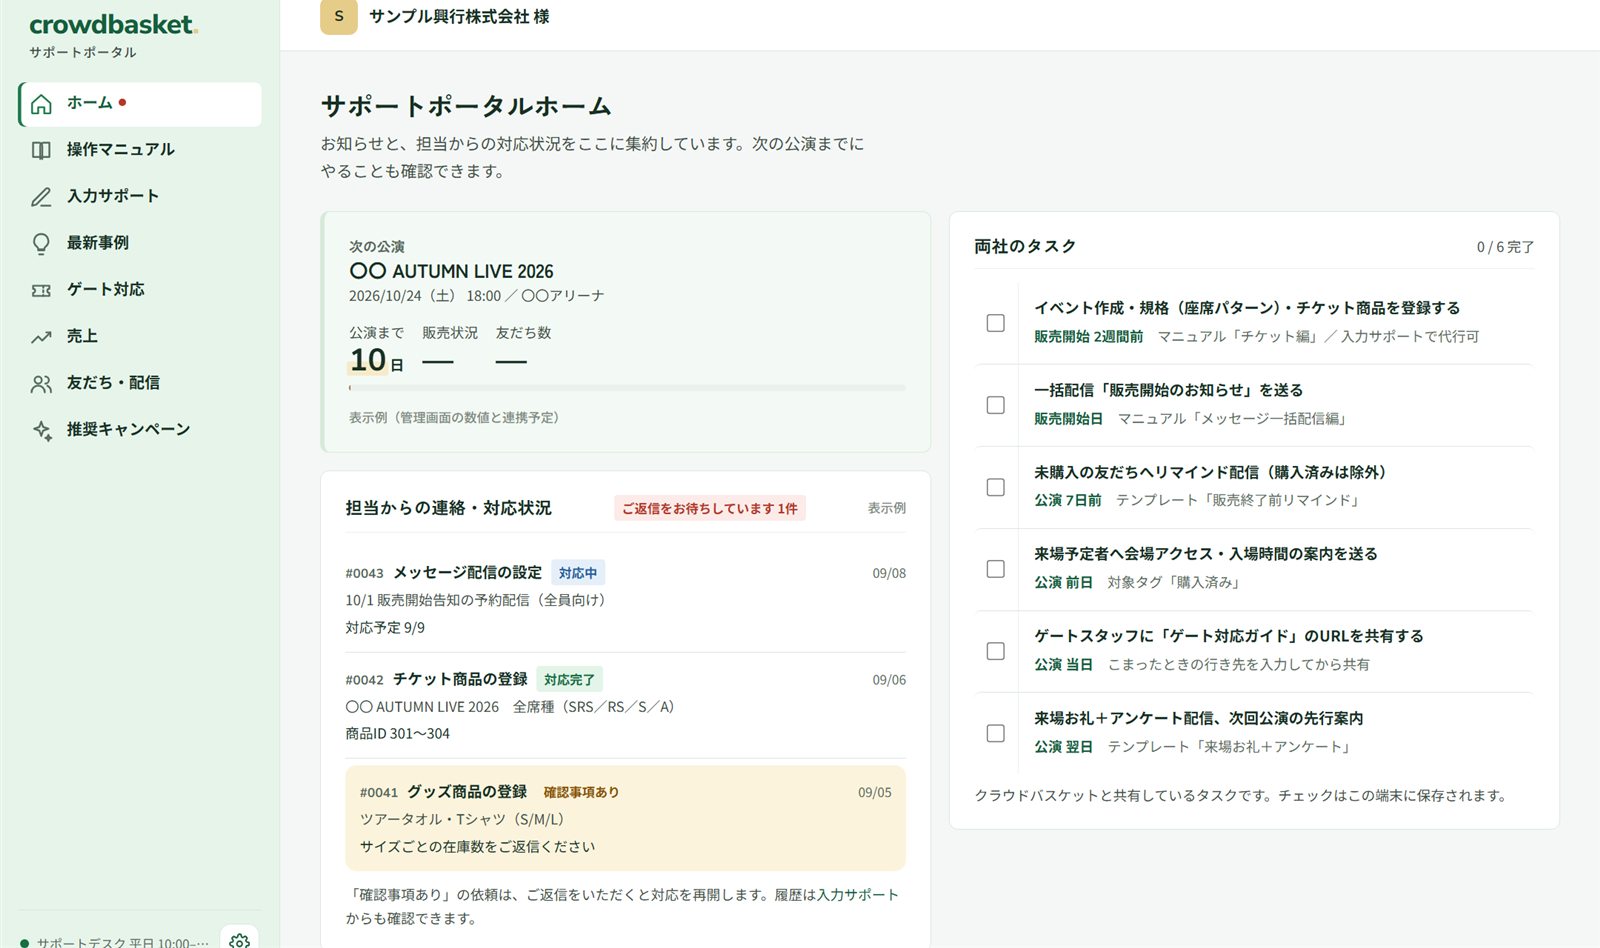Viewport: 1600px width, 948px height.
Task: Click the ご返信をお待ちしています 1件 badge
Action: (x=710, y=508)
